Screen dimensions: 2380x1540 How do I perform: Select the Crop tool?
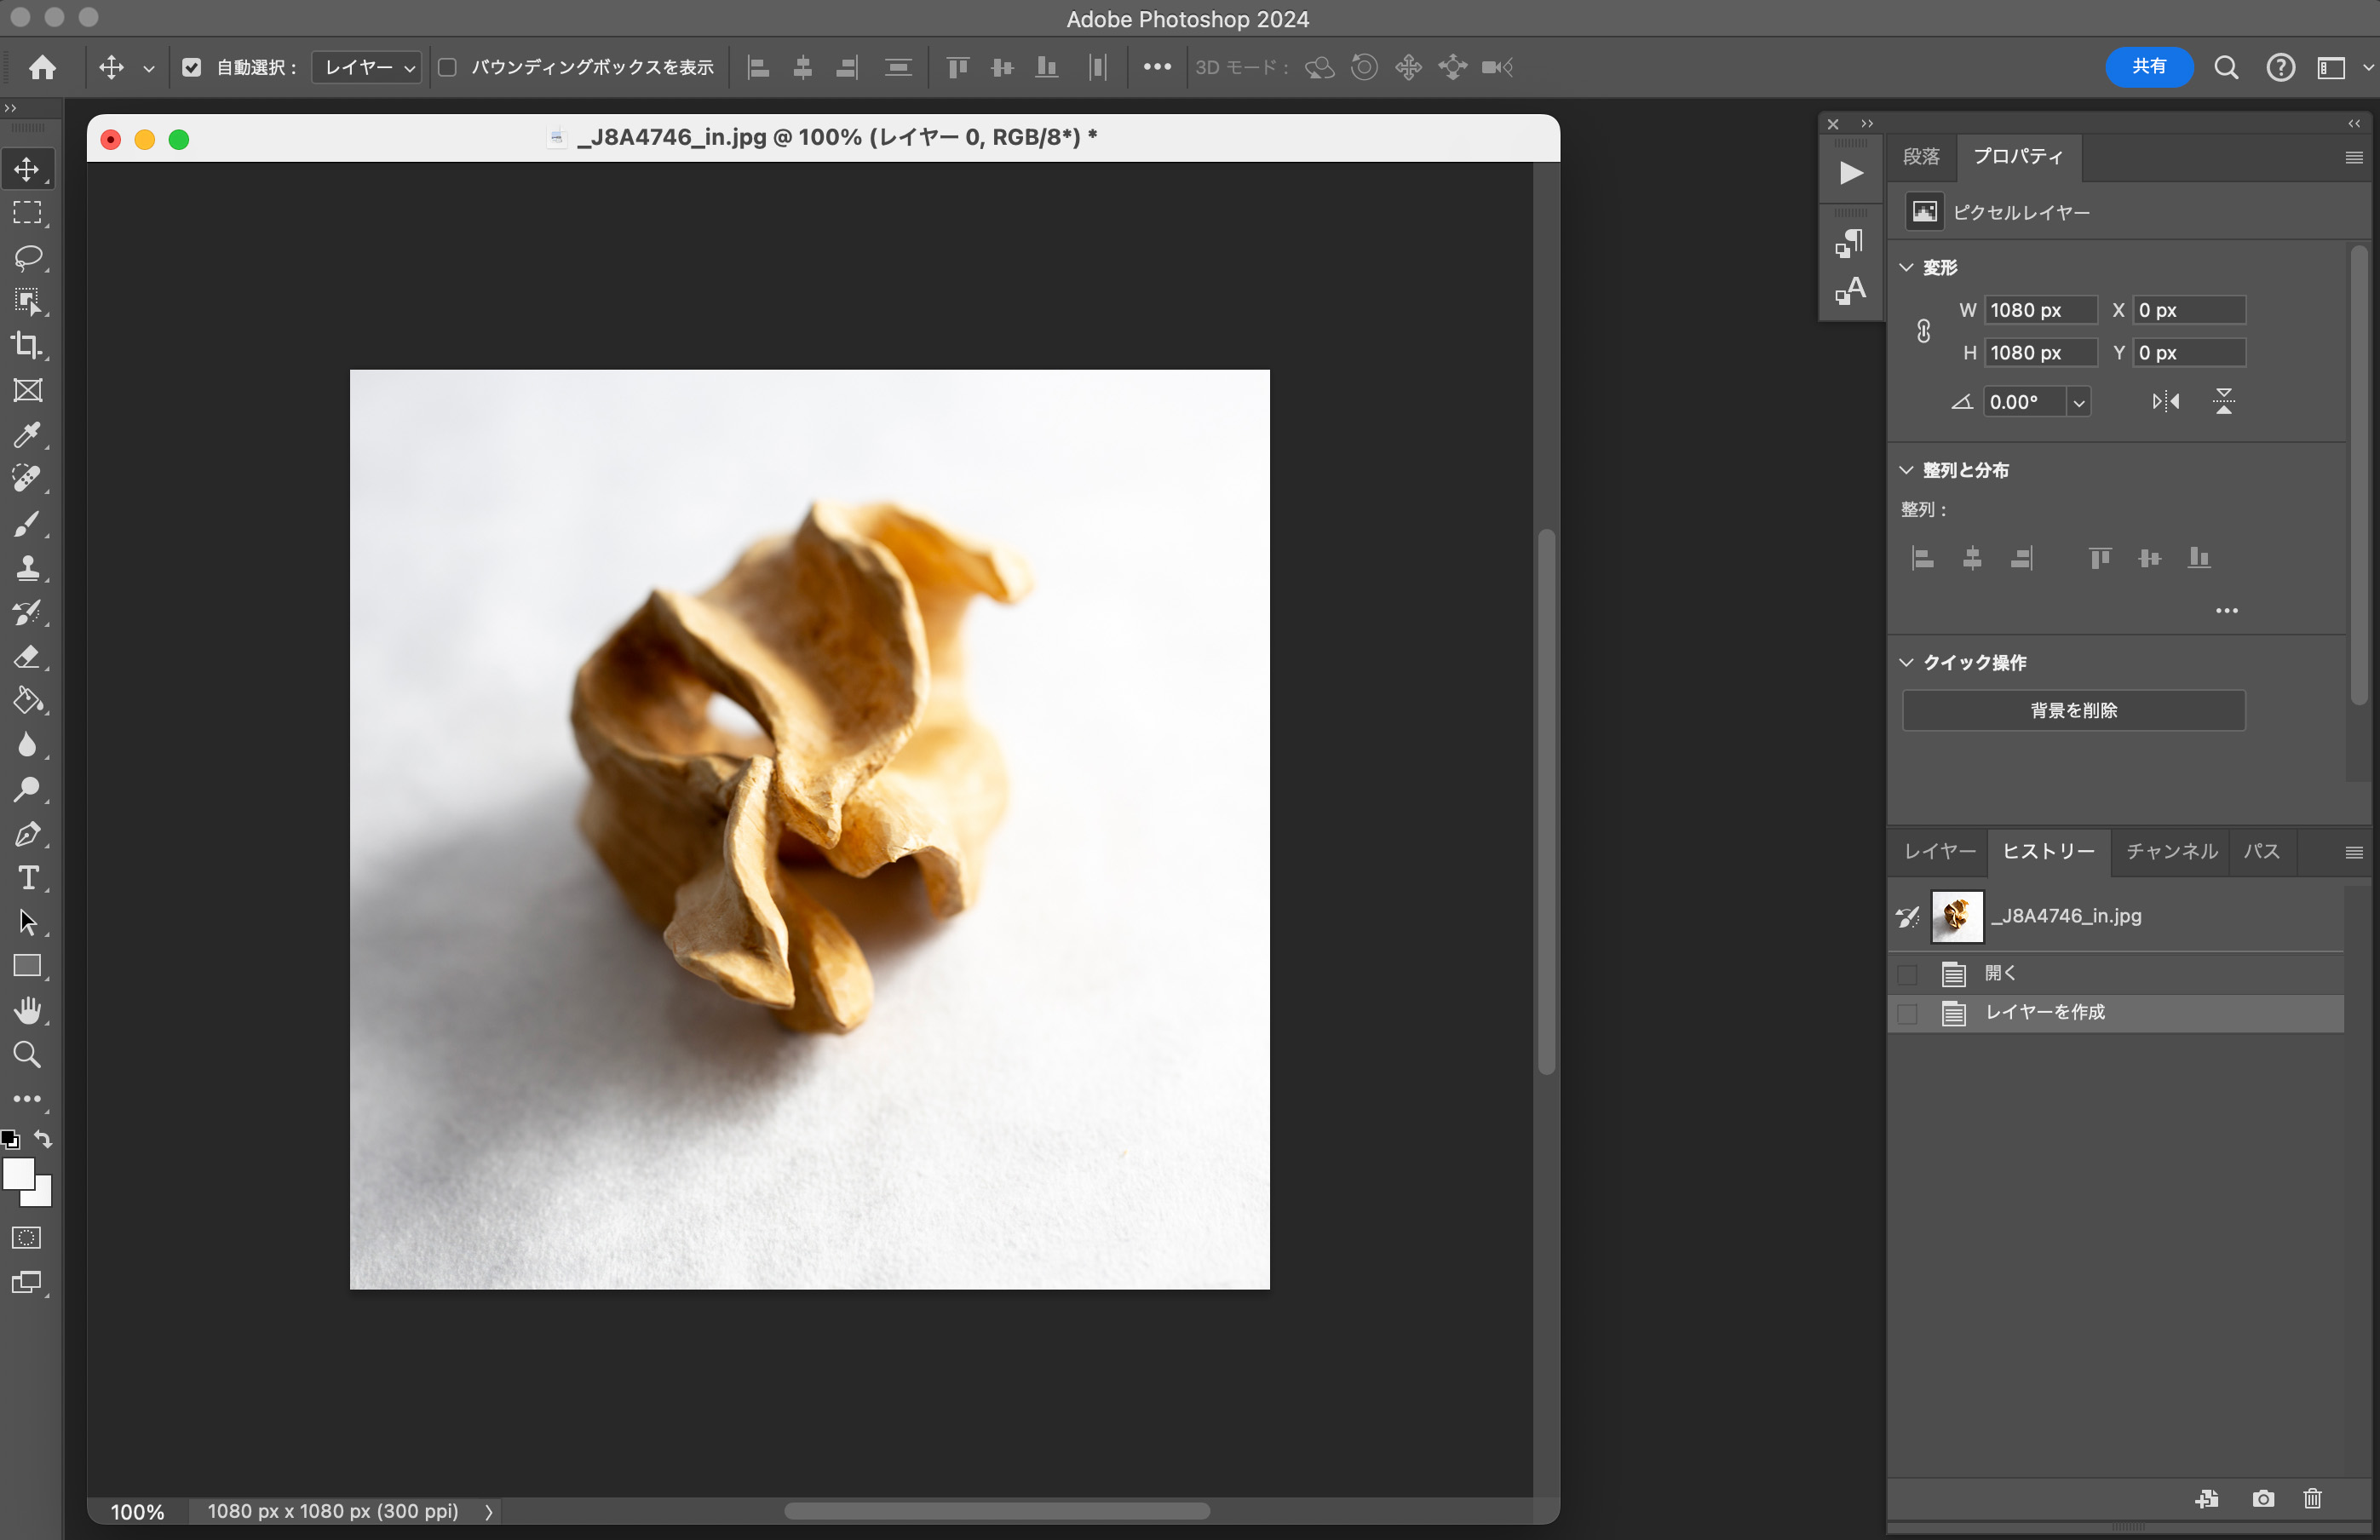[27, 345]
